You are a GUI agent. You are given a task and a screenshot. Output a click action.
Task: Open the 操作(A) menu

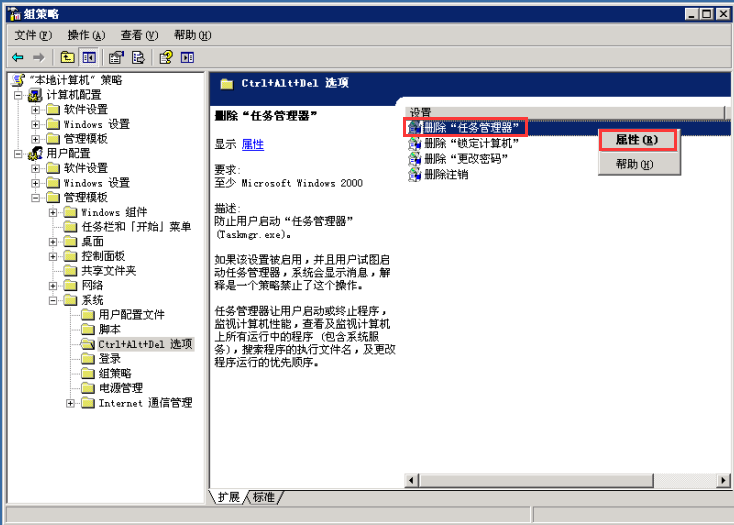tap(86, 35)
